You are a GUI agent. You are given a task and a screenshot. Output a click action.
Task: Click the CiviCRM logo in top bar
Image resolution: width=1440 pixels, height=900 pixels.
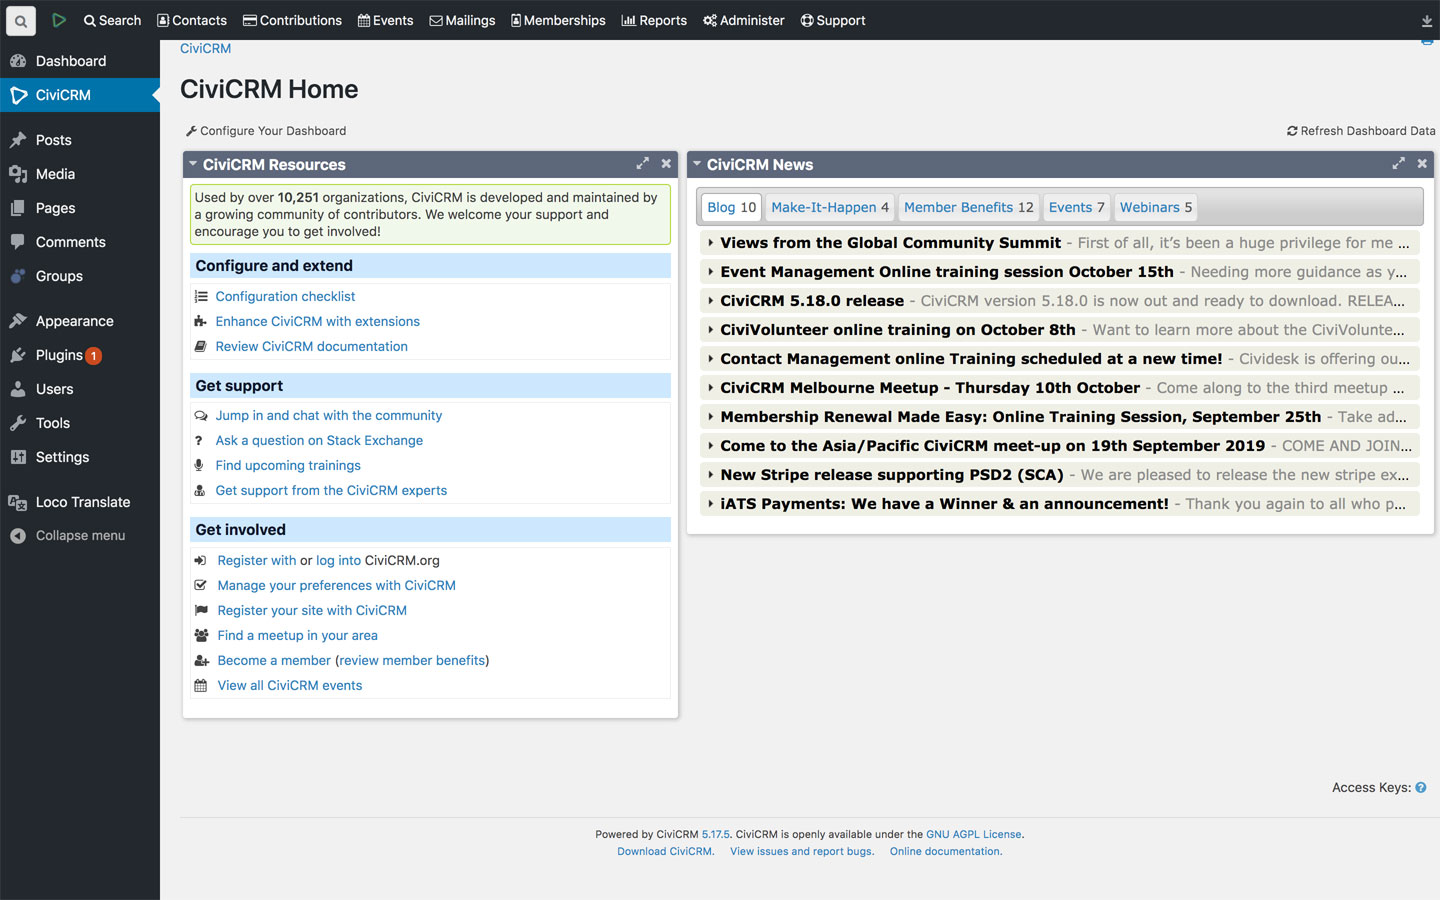point(59,20)
